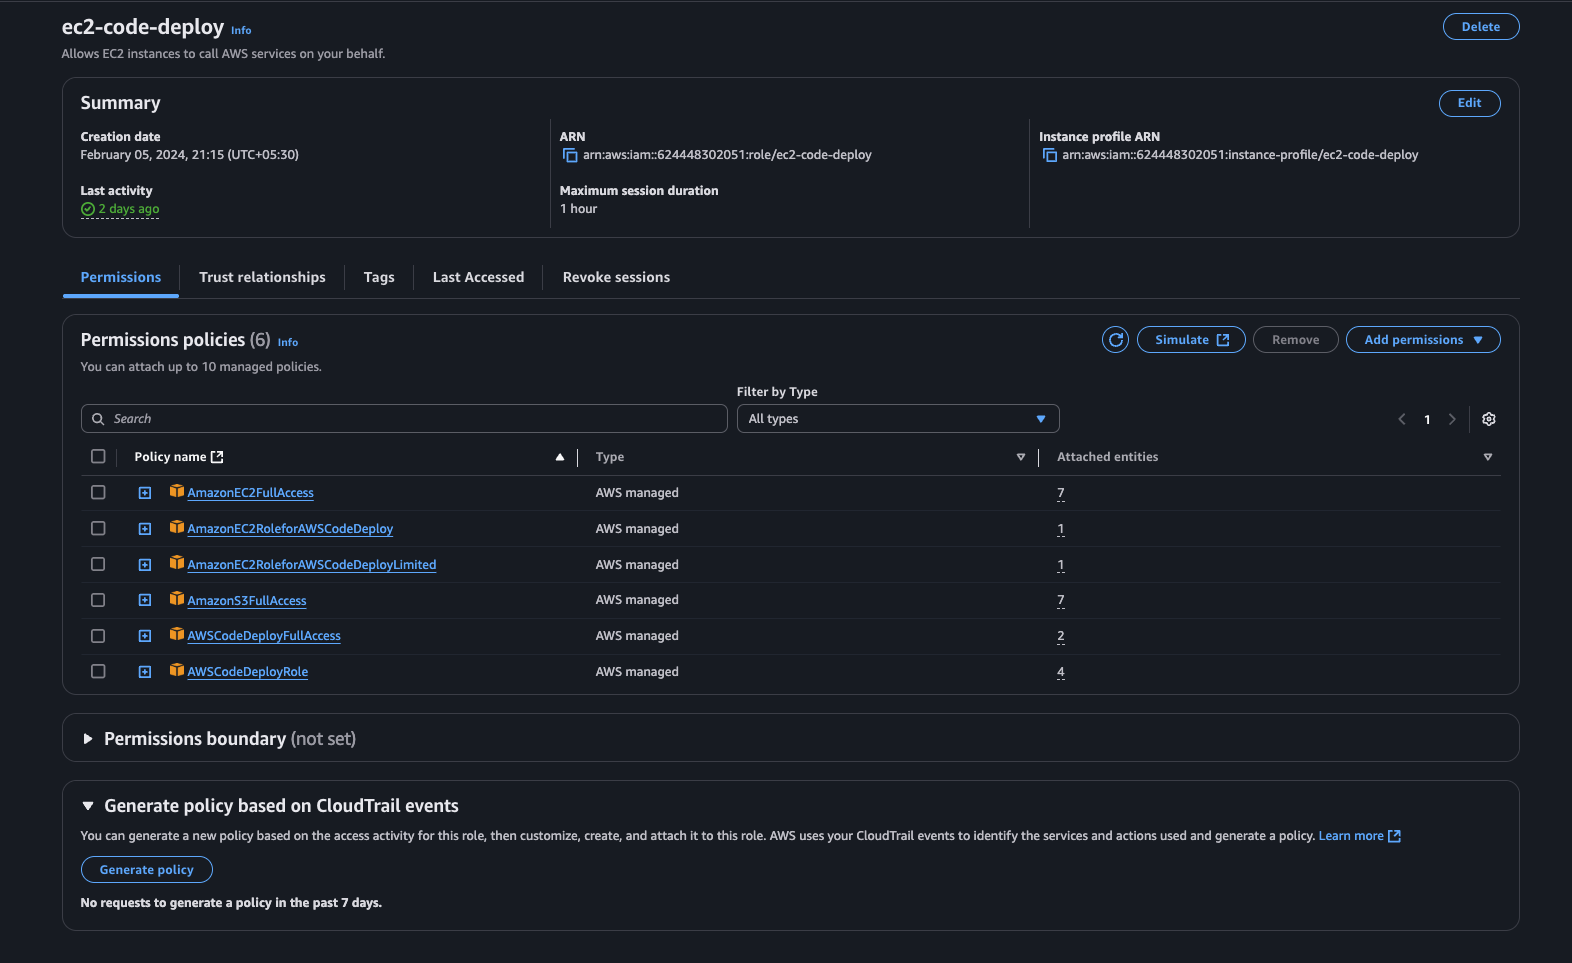
Task: Click the 2 days ago link
Action: point(129,209)
